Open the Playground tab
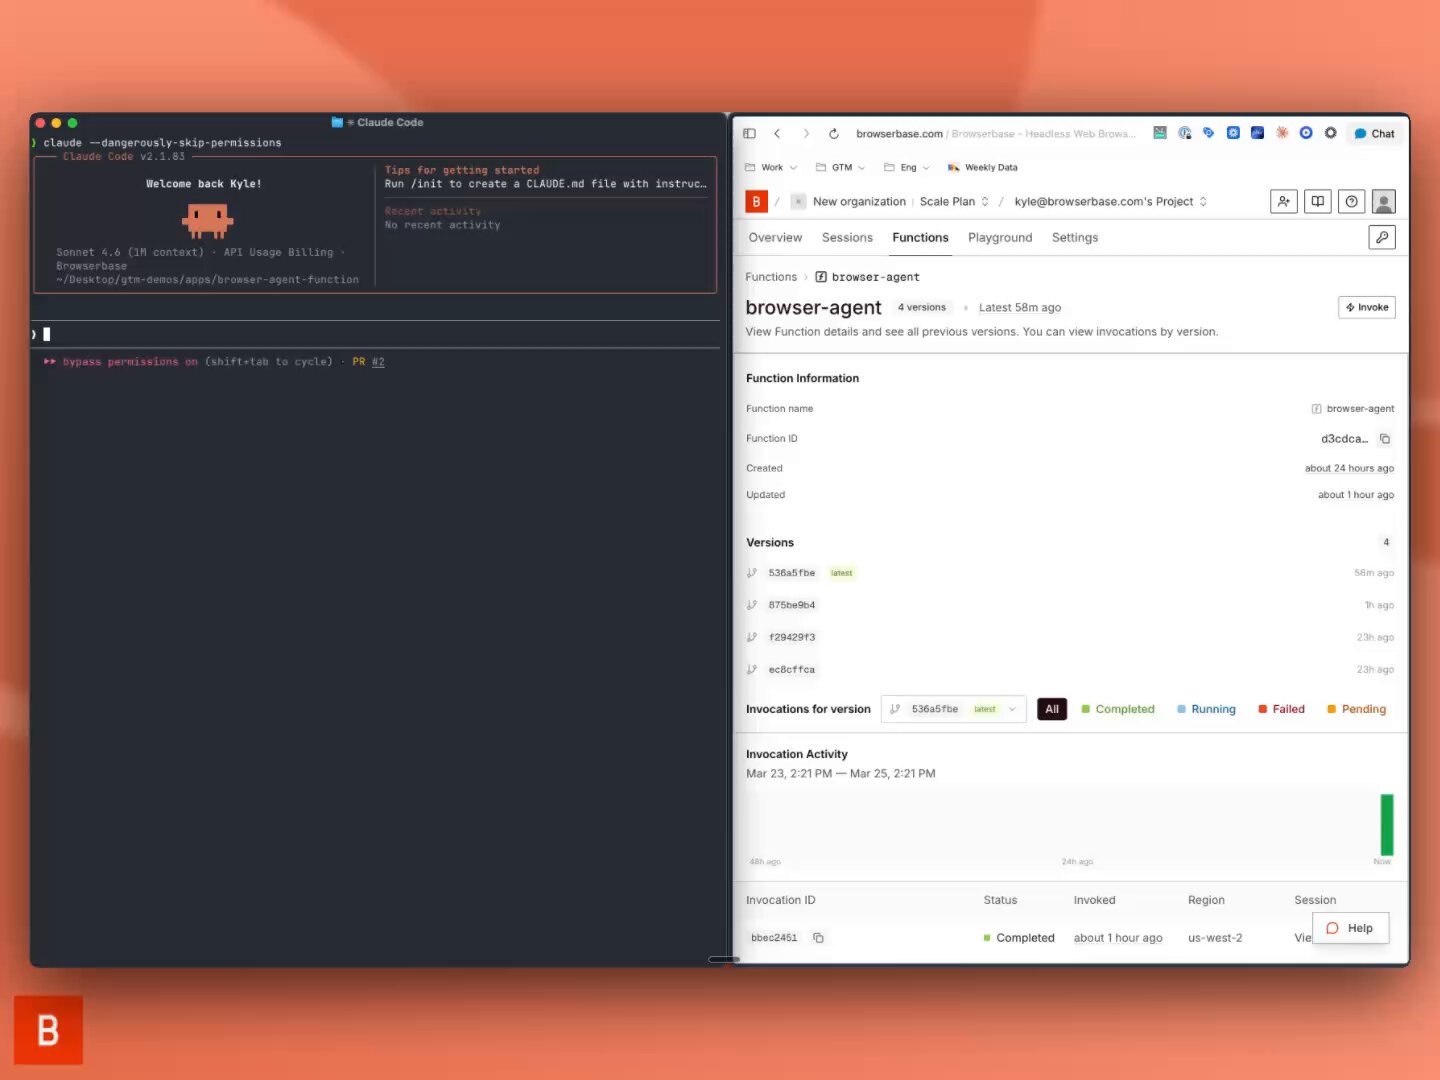 click(x=999, y=238)
